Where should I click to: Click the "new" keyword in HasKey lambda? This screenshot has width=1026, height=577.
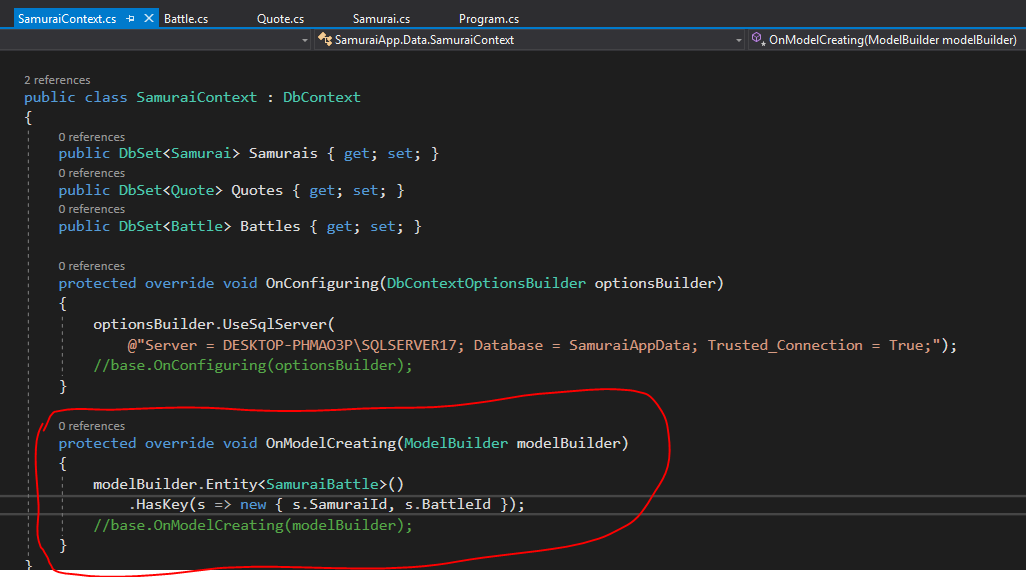point(253,504)
